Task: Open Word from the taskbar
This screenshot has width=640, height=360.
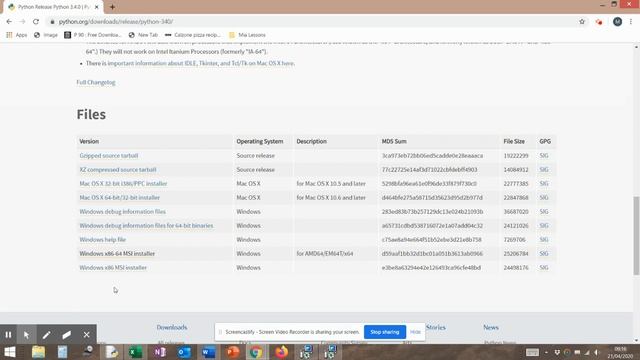Action: coord(209,352)
